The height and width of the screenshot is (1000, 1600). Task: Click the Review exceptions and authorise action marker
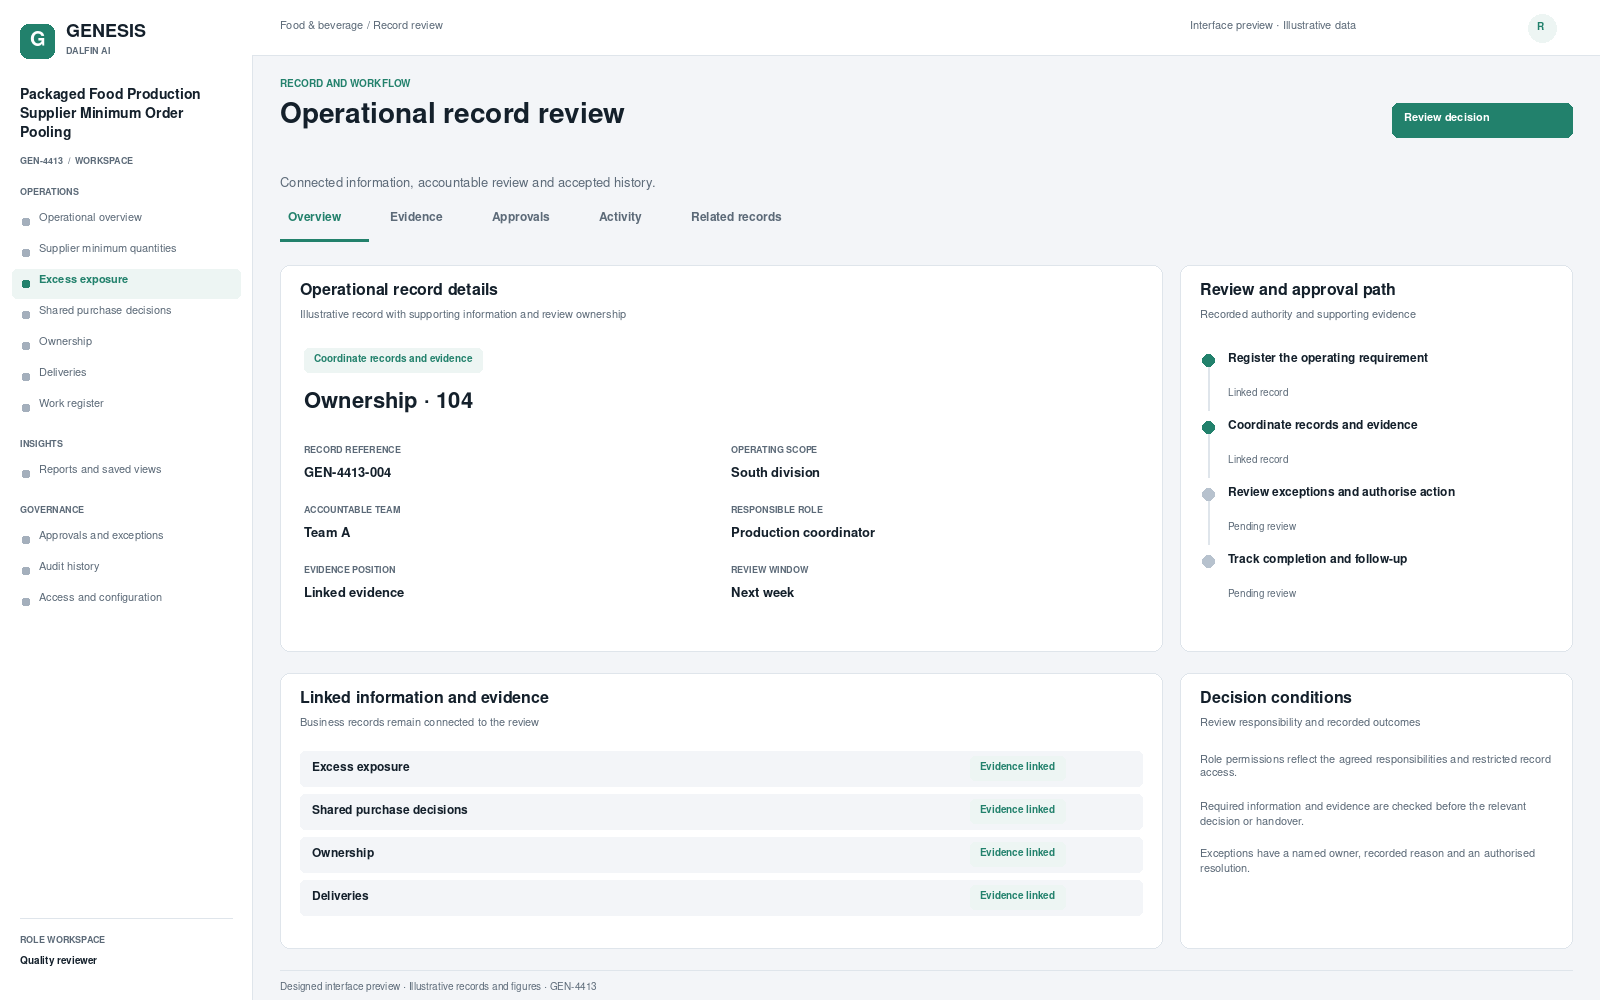point(1208,494)
